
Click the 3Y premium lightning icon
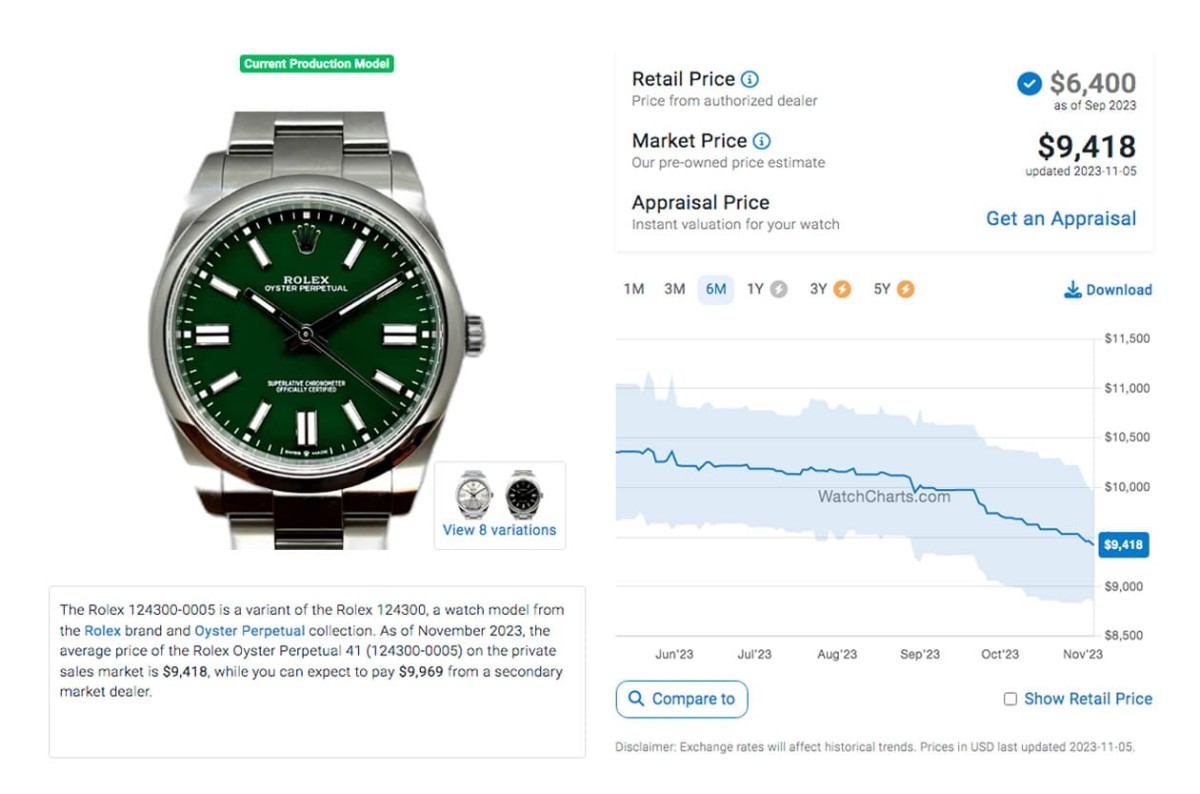pyautogui.click(x=842, y=290)
